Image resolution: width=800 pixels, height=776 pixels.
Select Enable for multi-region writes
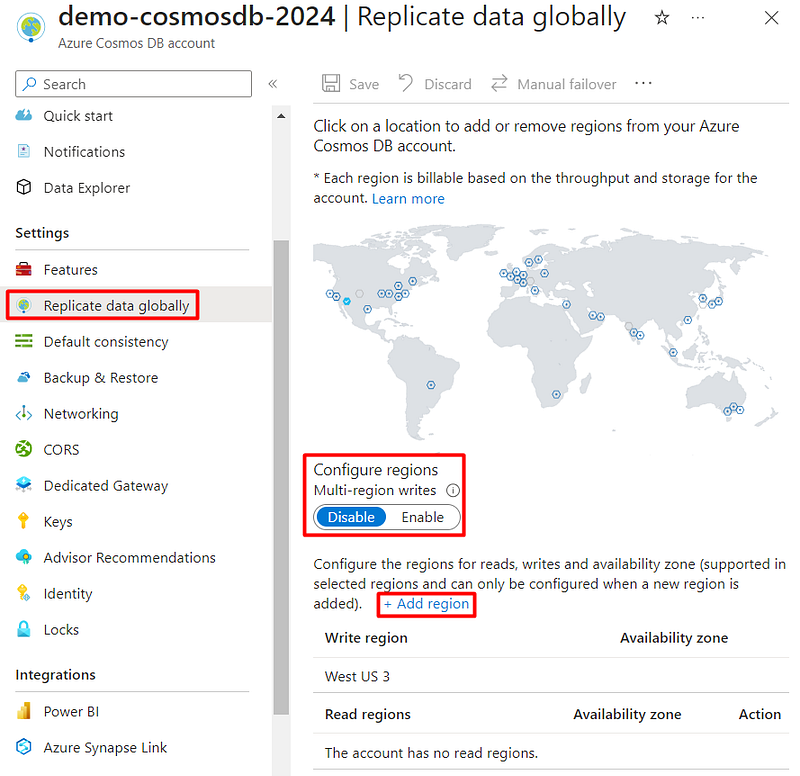[422, 517]
